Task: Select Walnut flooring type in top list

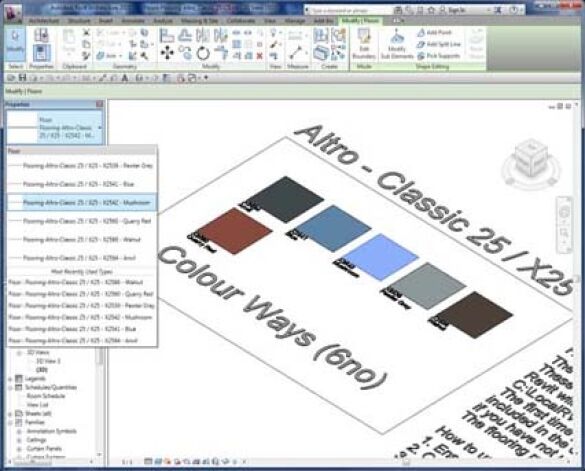Action: tap(82, 239)
